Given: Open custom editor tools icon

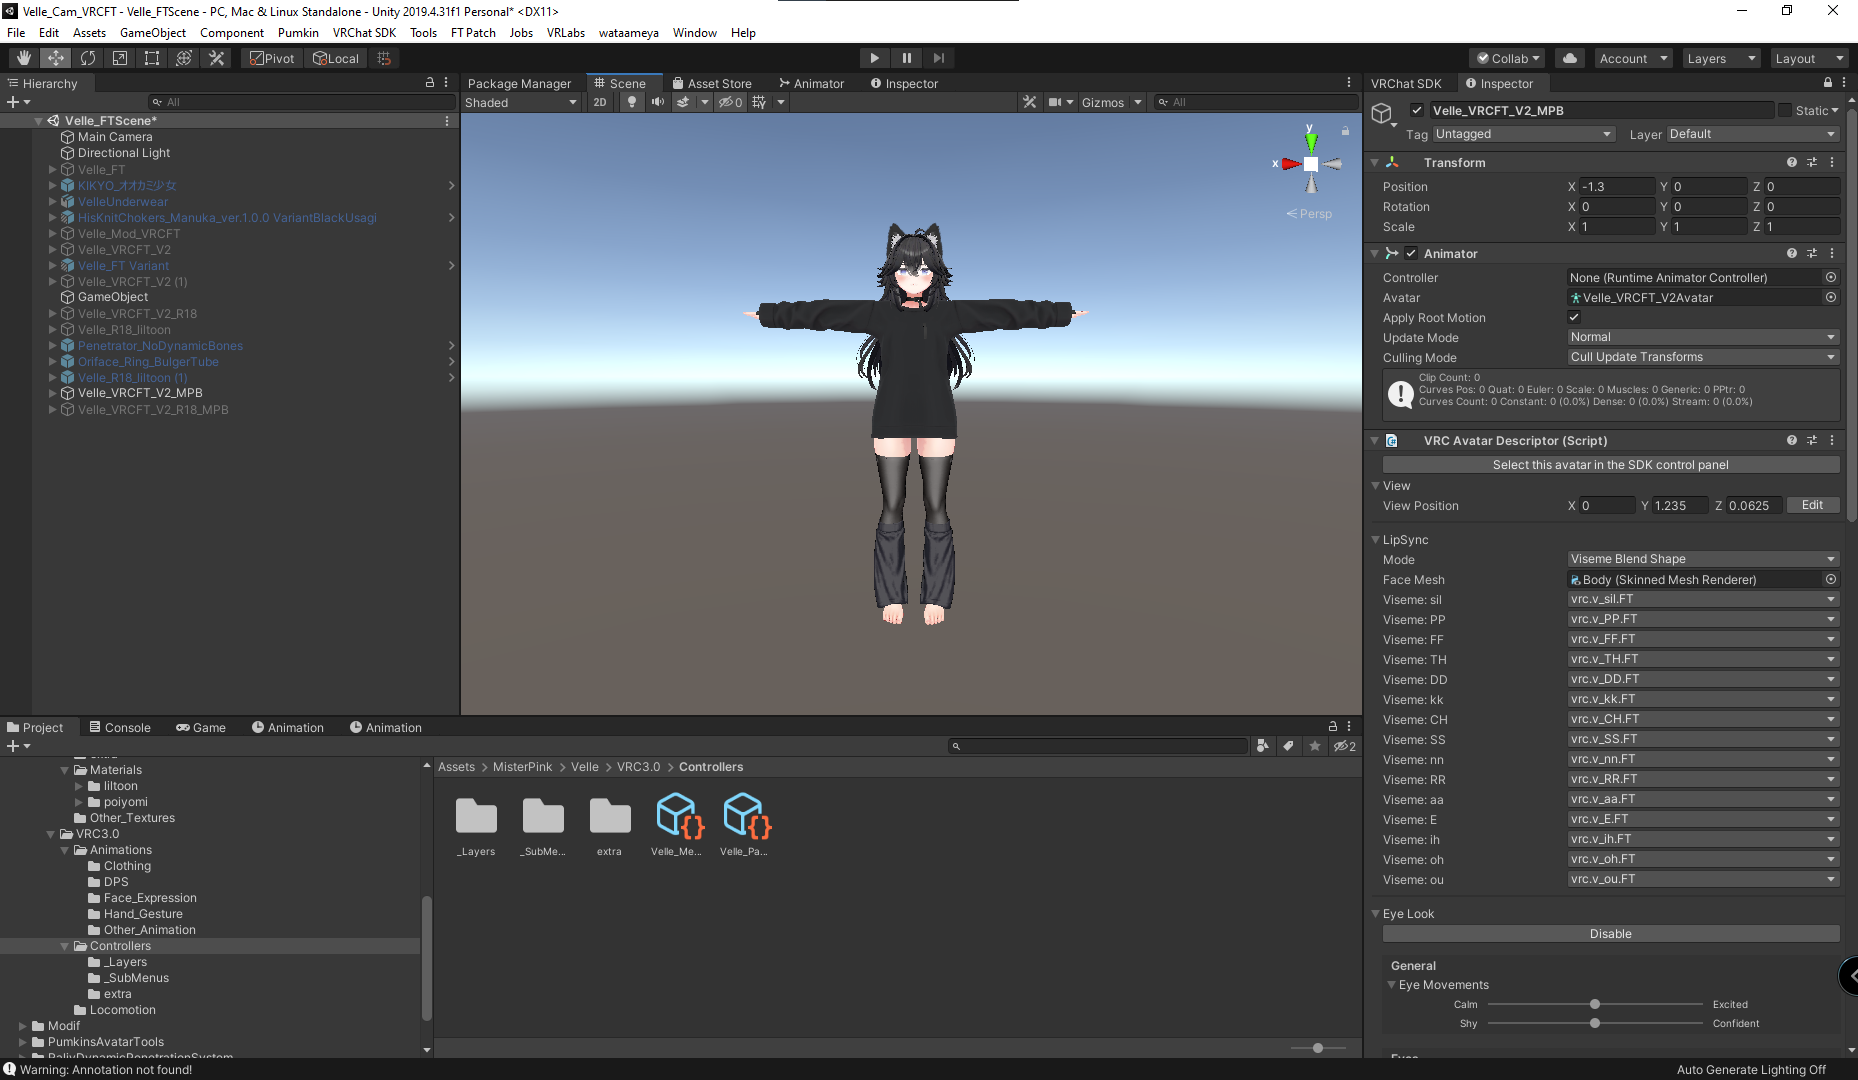Looking at the screenshot, I should coord(216,58).
